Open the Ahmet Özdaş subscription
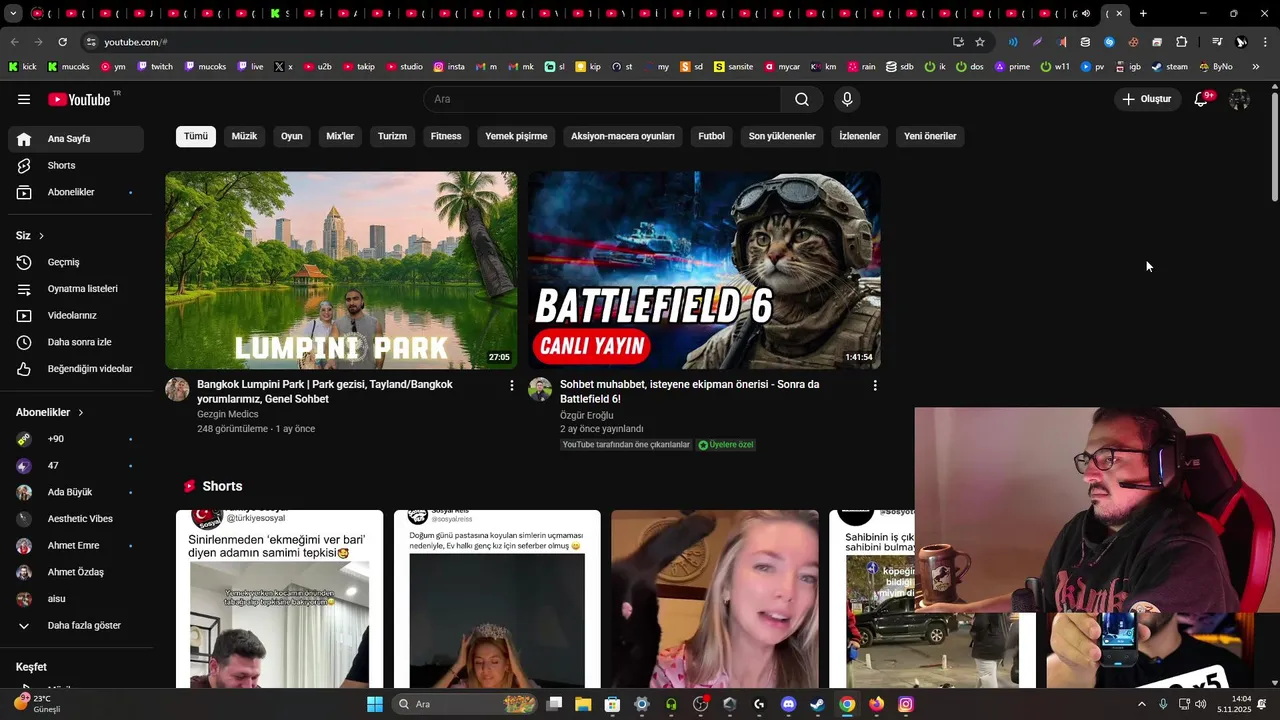Screen dimensions: 1280x720 point(76,572)
